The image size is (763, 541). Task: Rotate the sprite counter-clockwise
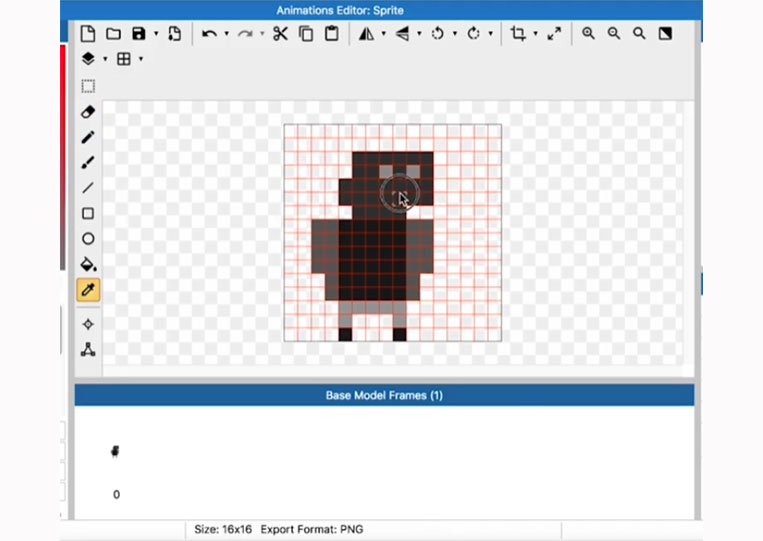coord(437,34)
